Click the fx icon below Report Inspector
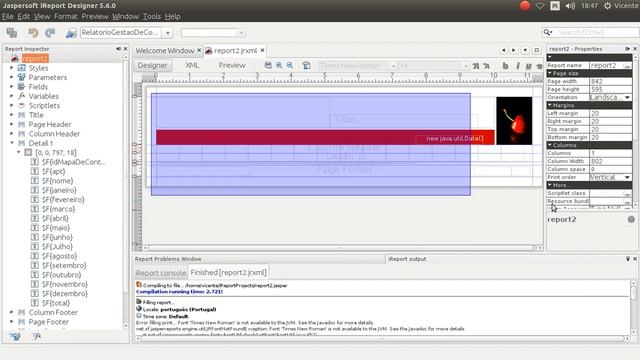640x360 pixels. pos(37,336)
